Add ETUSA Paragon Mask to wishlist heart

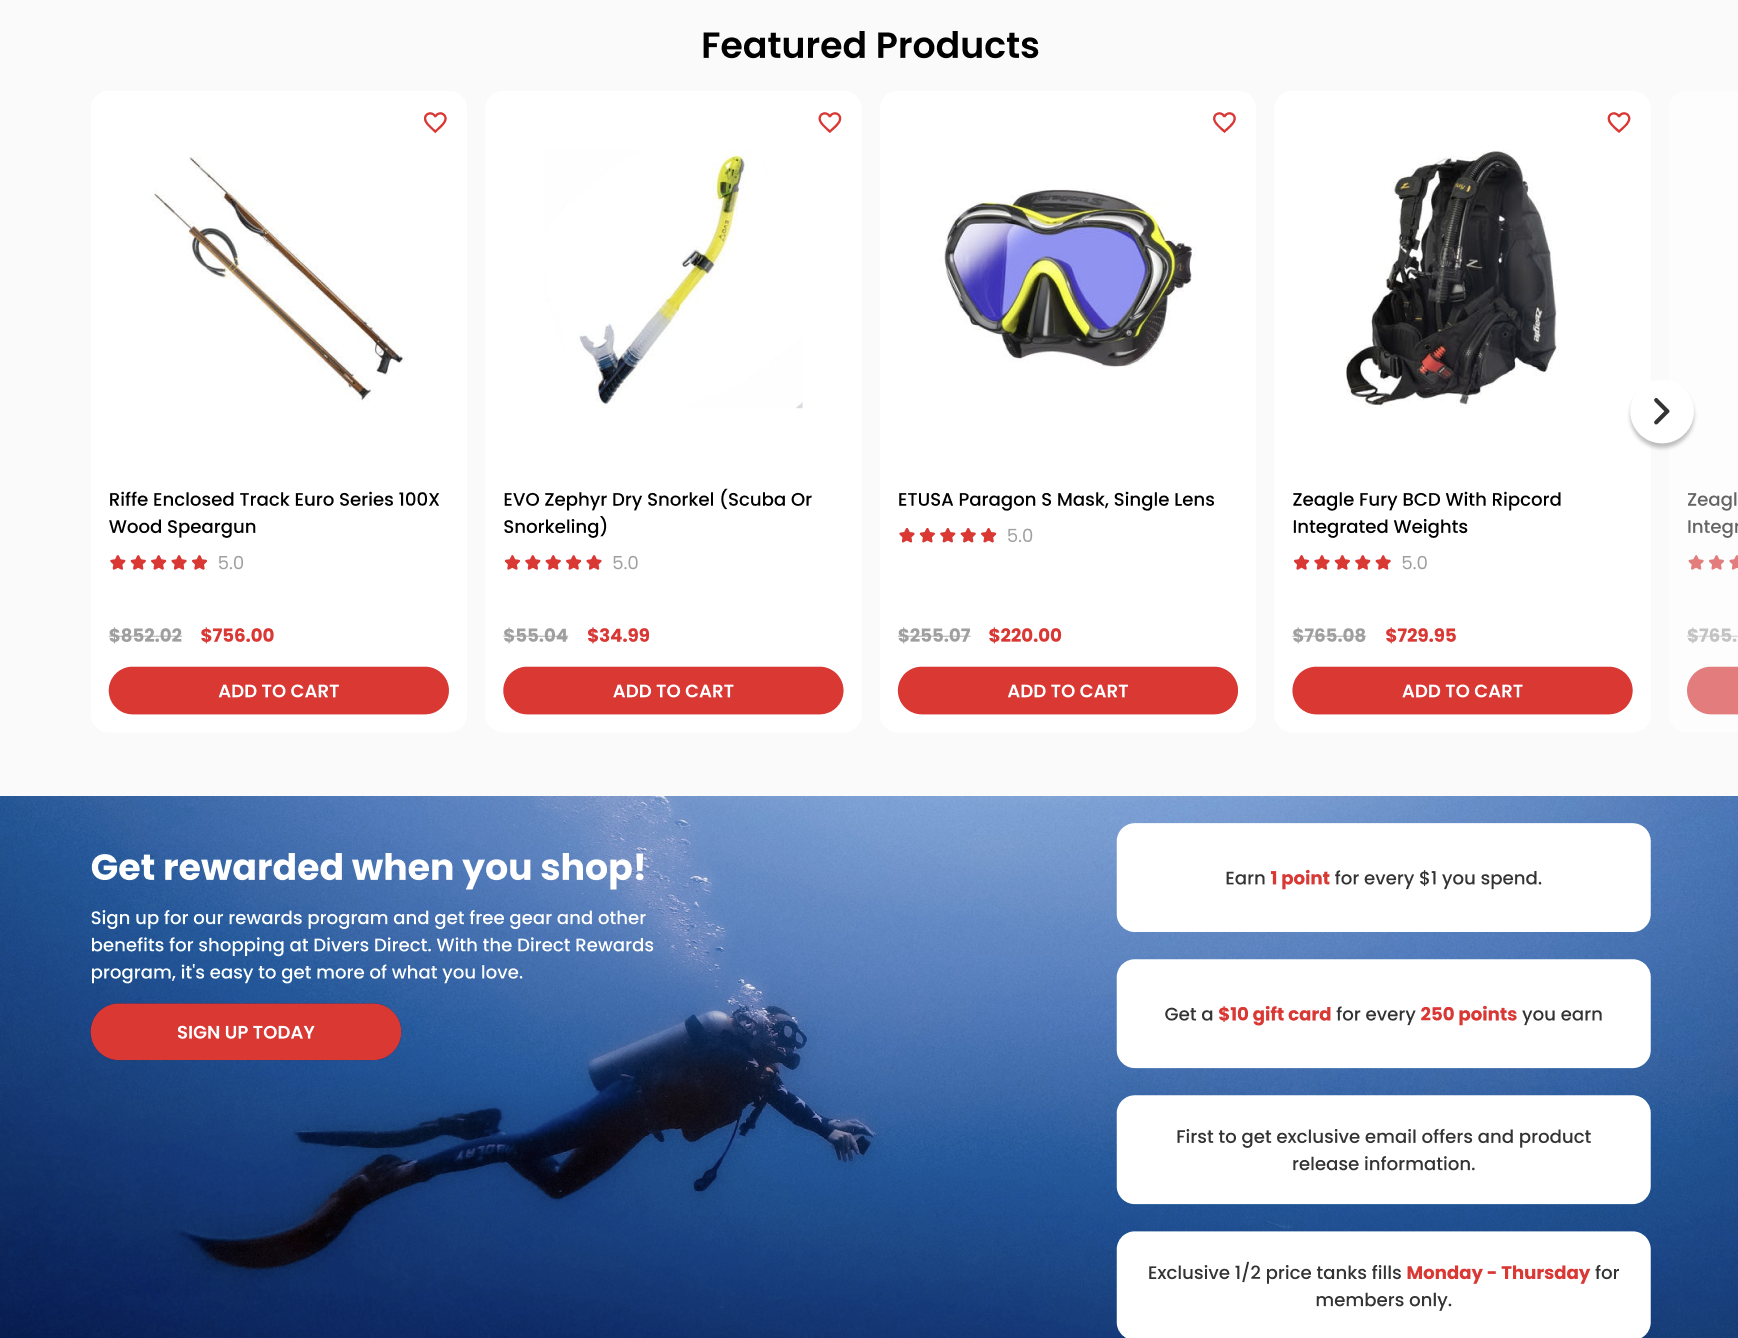[x=1224, y=122]
